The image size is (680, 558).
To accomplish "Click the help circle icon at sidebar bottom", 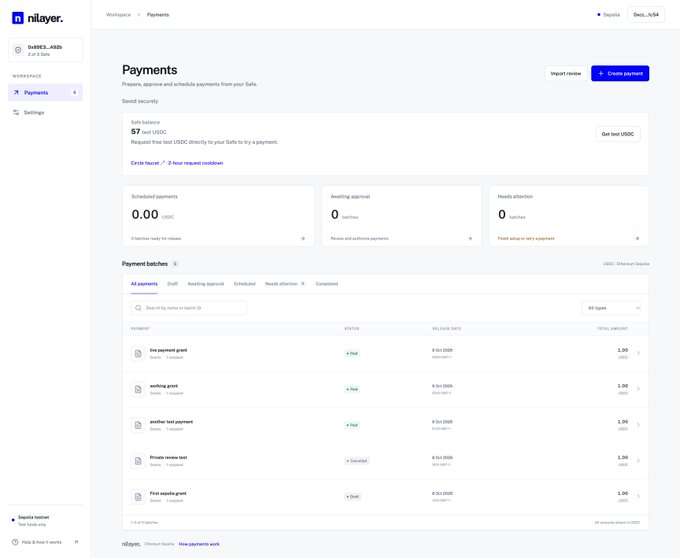I will pos(15,542).
